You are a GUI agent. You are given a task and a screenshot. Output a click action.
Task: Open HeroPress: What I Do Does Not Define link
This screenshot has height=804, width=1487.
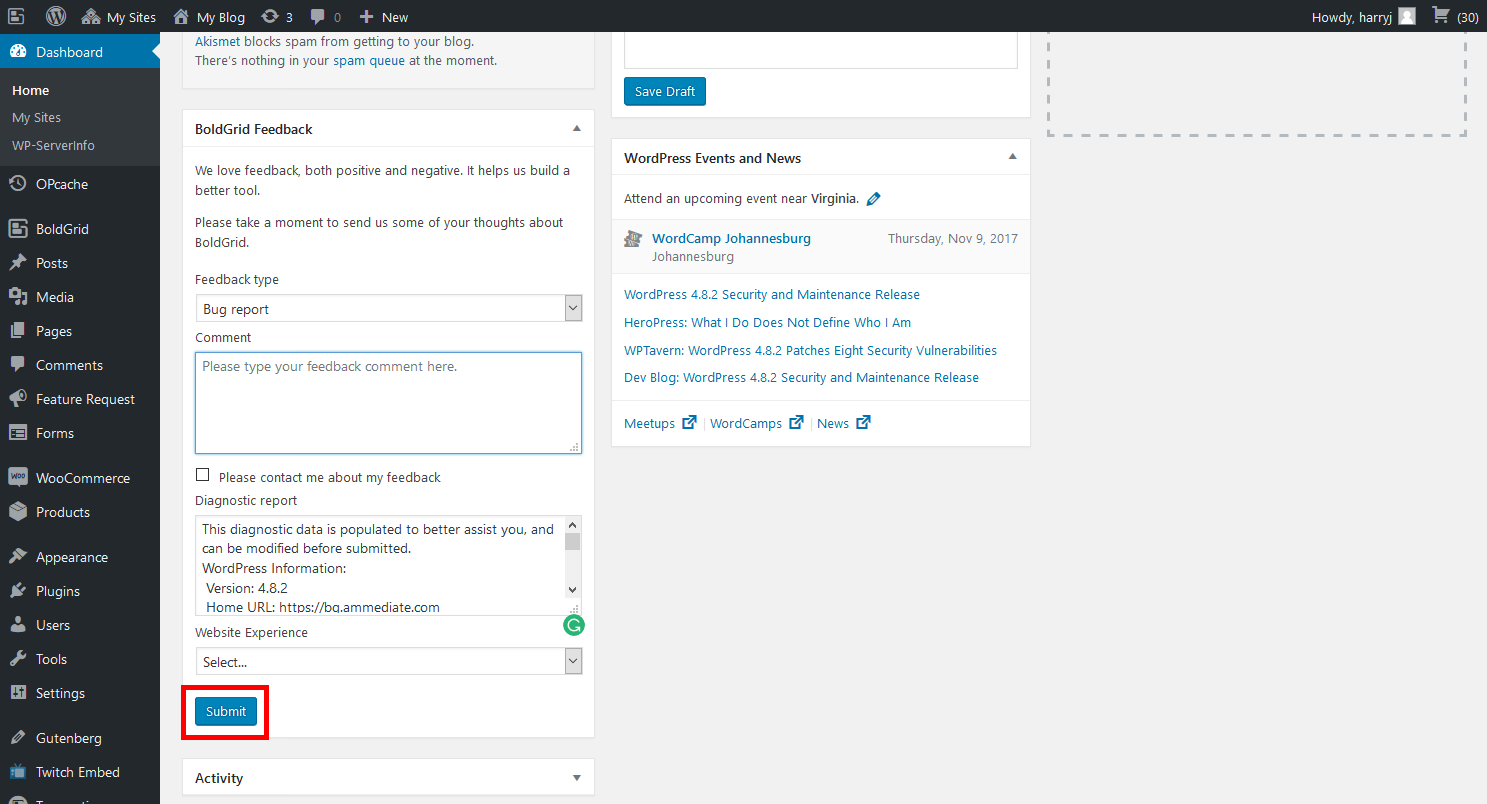click(767, 322)
